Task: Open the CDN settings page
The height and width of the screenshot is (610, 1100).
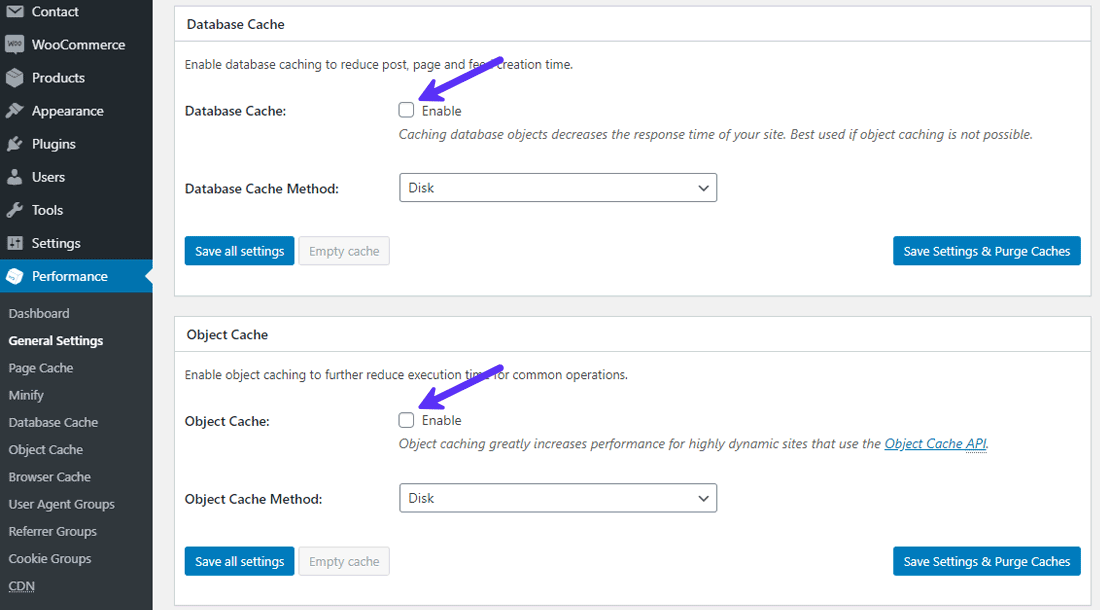Action: click(21, 585)
